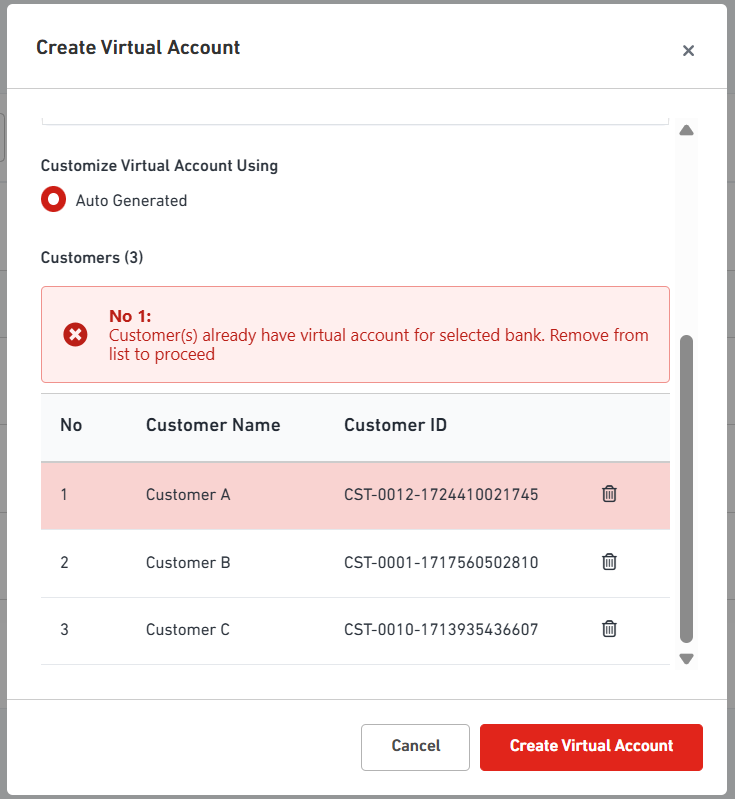Select the Customer B name cell
The width and height of the screenshot is (735, 799).
(188, 562)
